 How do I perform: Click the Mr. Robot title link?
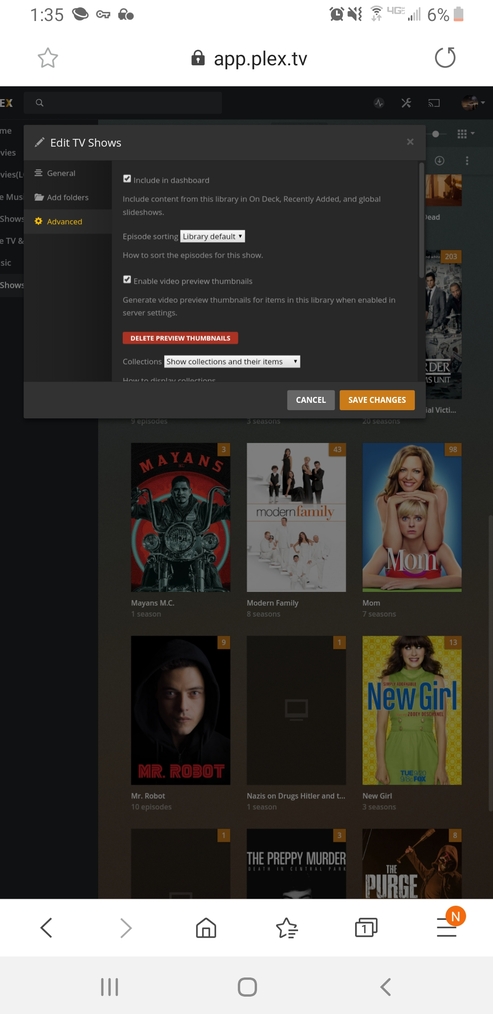coord(148,795)
